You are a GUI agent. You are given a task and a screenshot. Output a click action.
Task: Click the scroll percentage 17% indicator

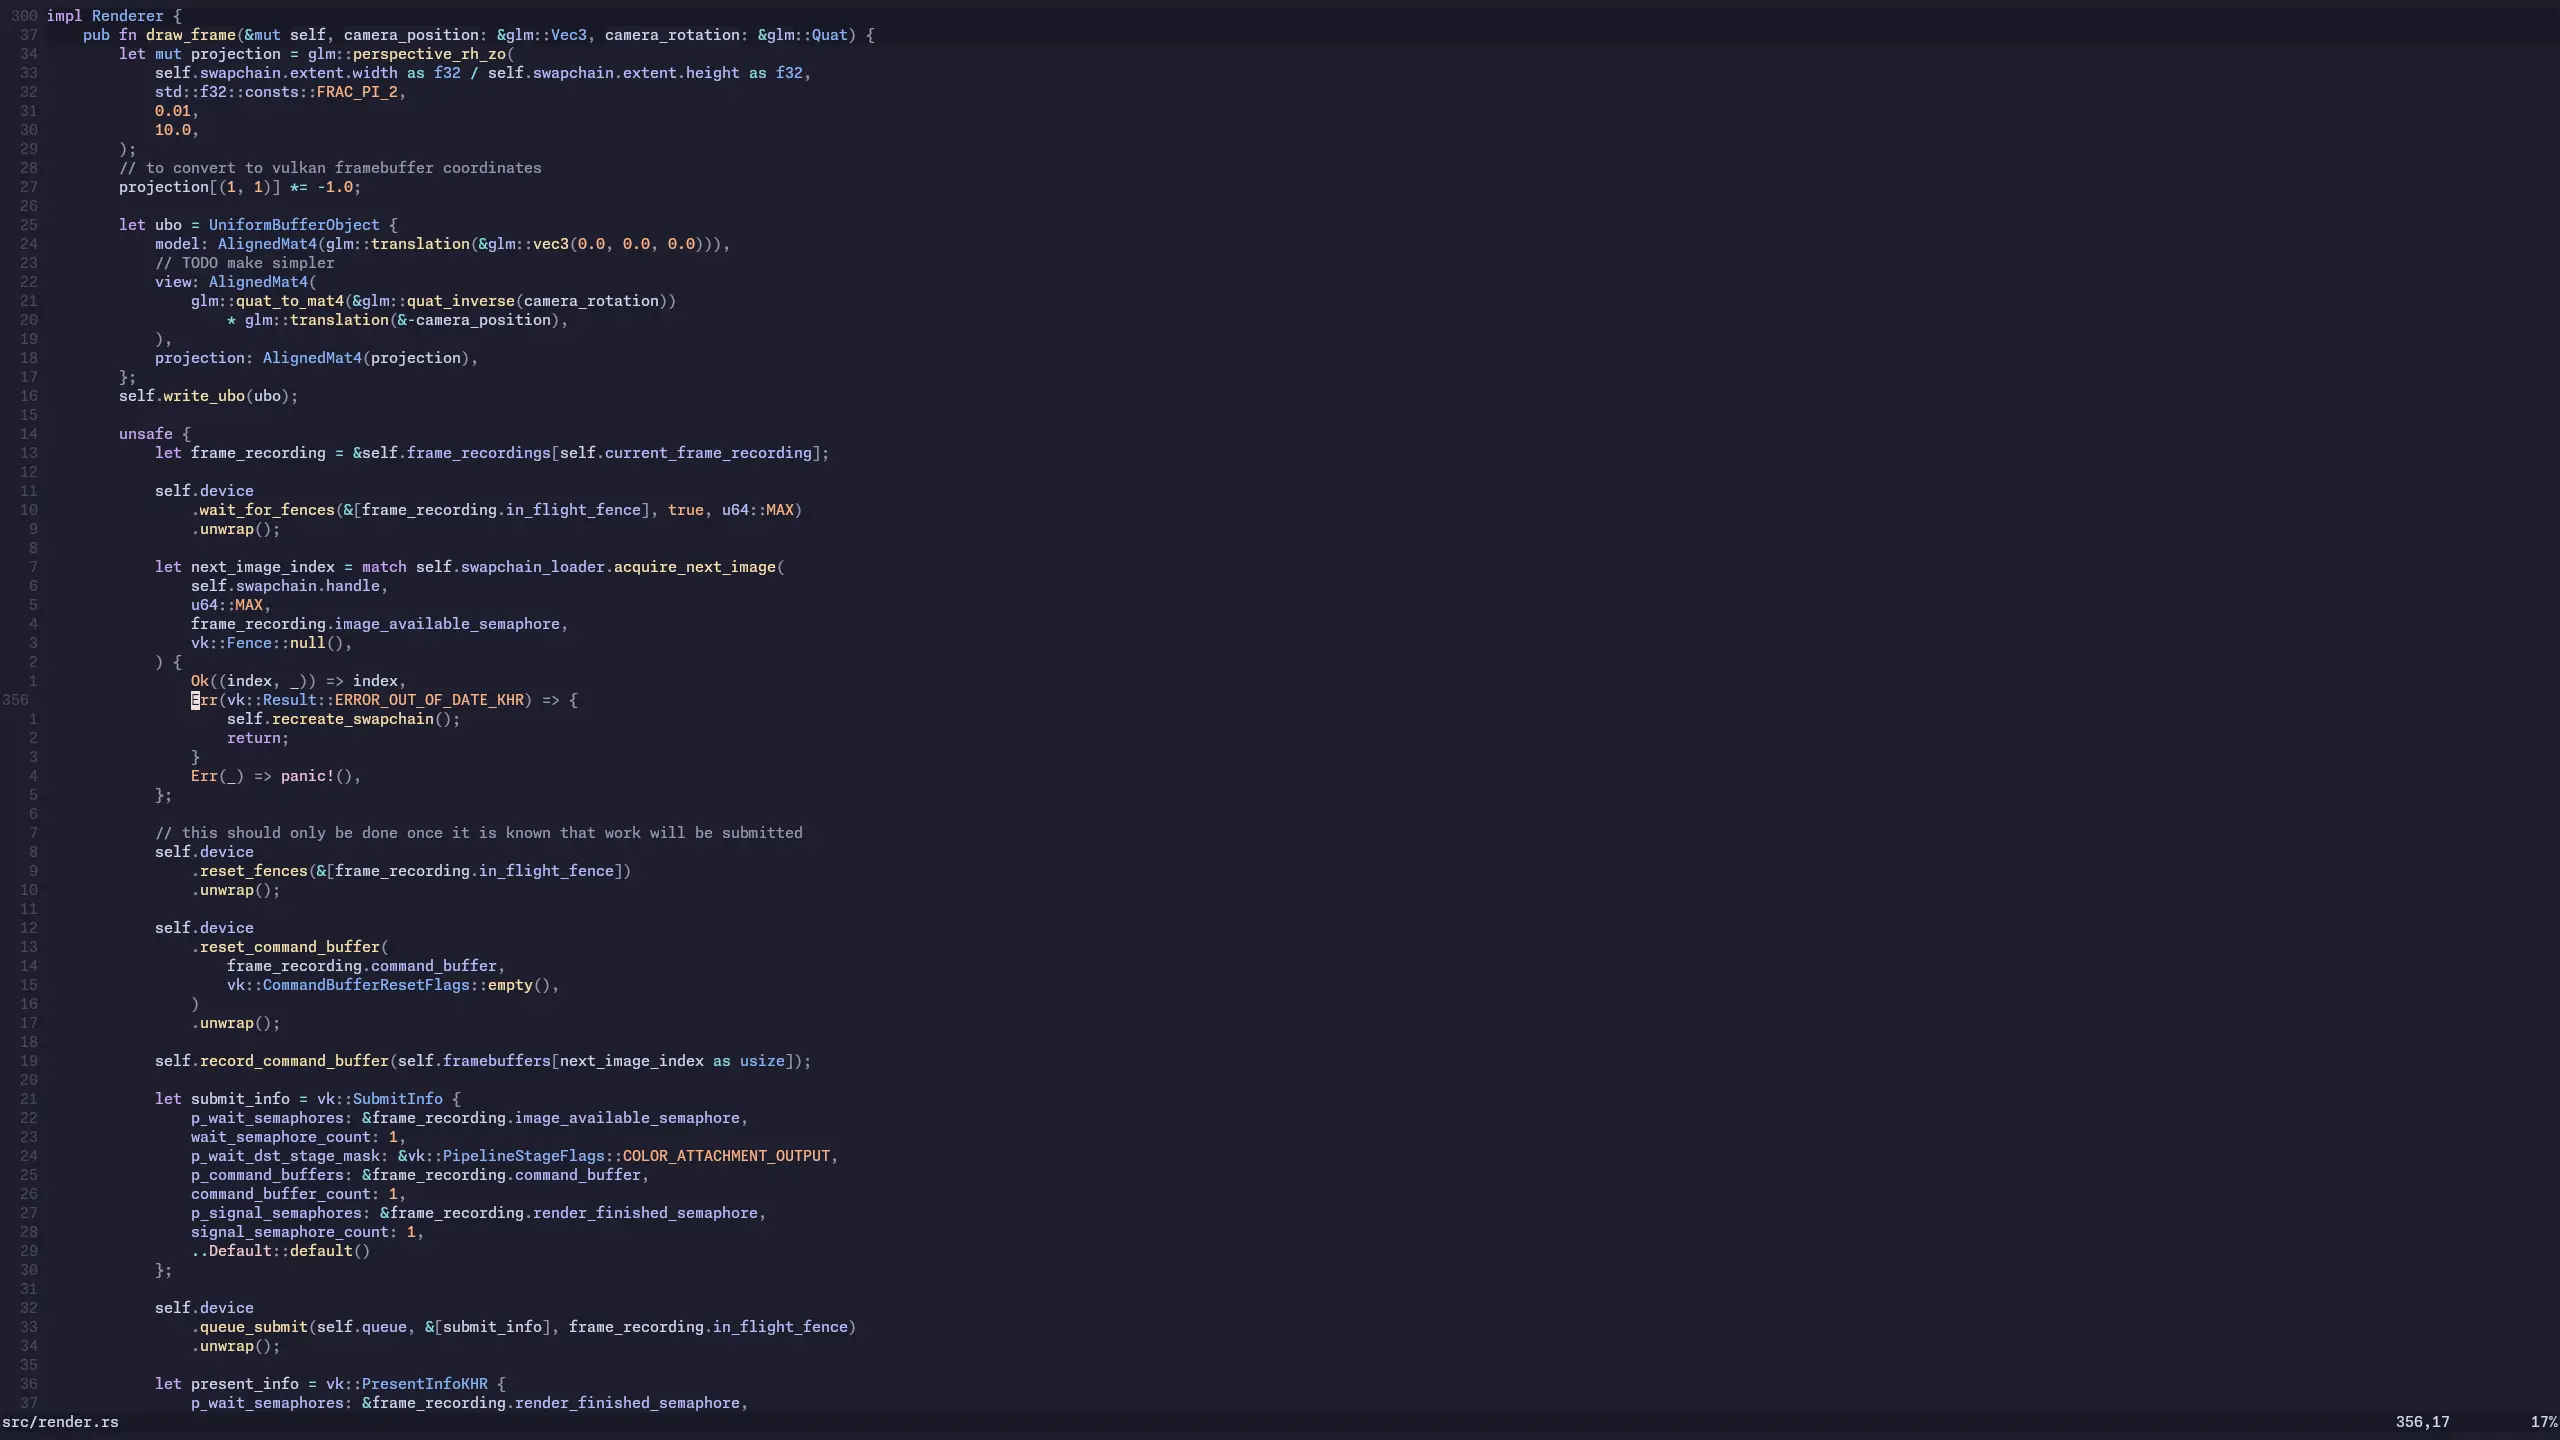[2541, 1420]
